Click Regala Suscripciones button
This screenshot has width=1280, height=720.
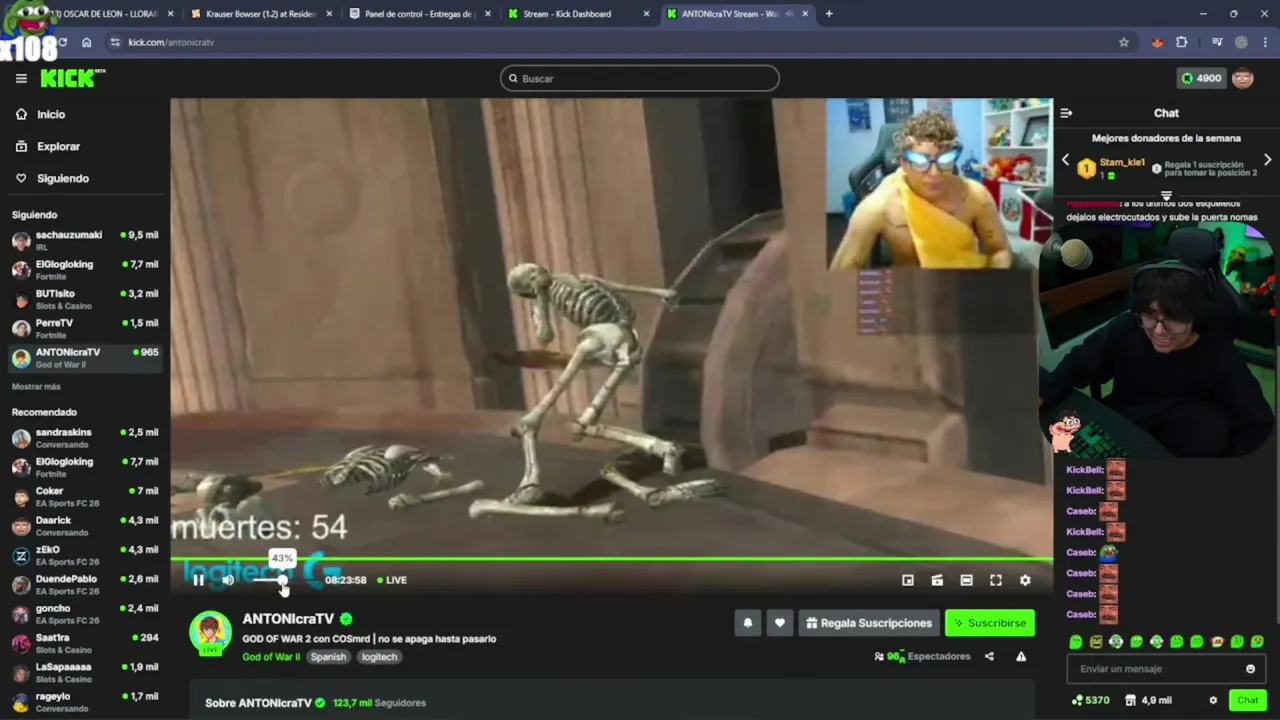click(x=869, y=623)
